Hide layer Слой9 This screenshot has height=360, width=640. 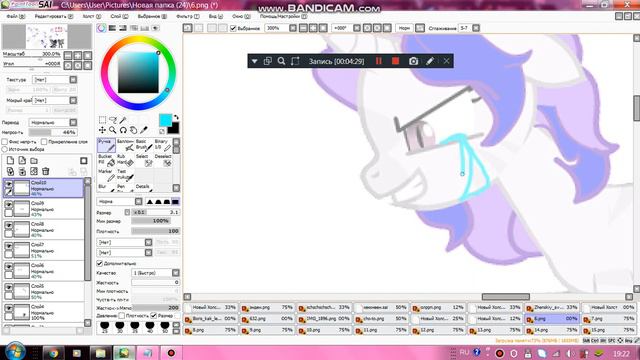pos(9,204)
